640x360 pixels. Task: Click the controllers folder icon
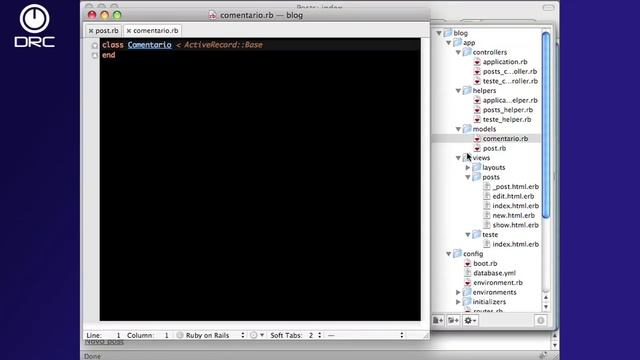point(467,52)
